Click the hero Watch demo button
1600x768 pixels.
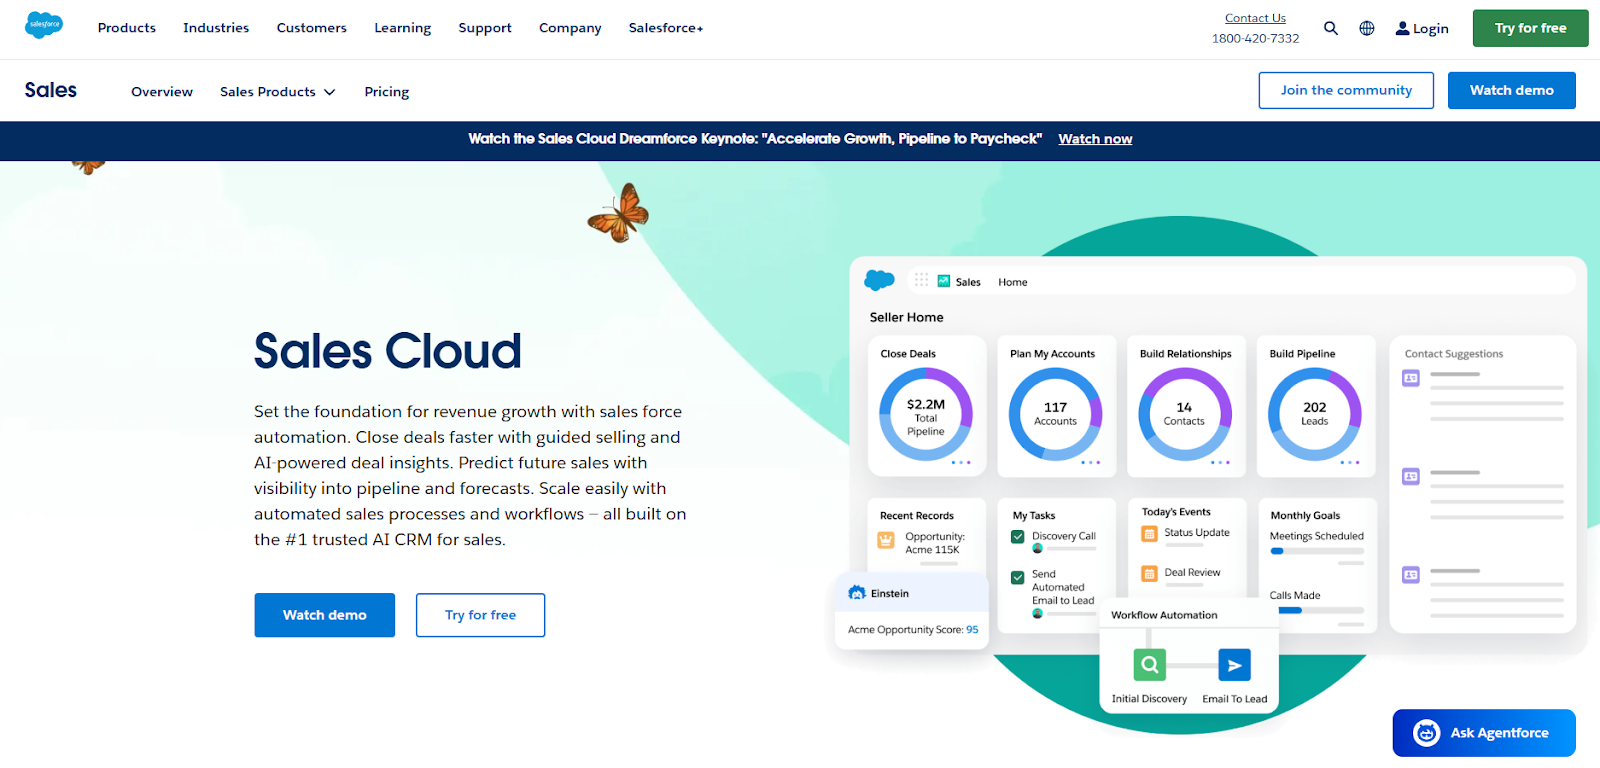click(325, 615)
